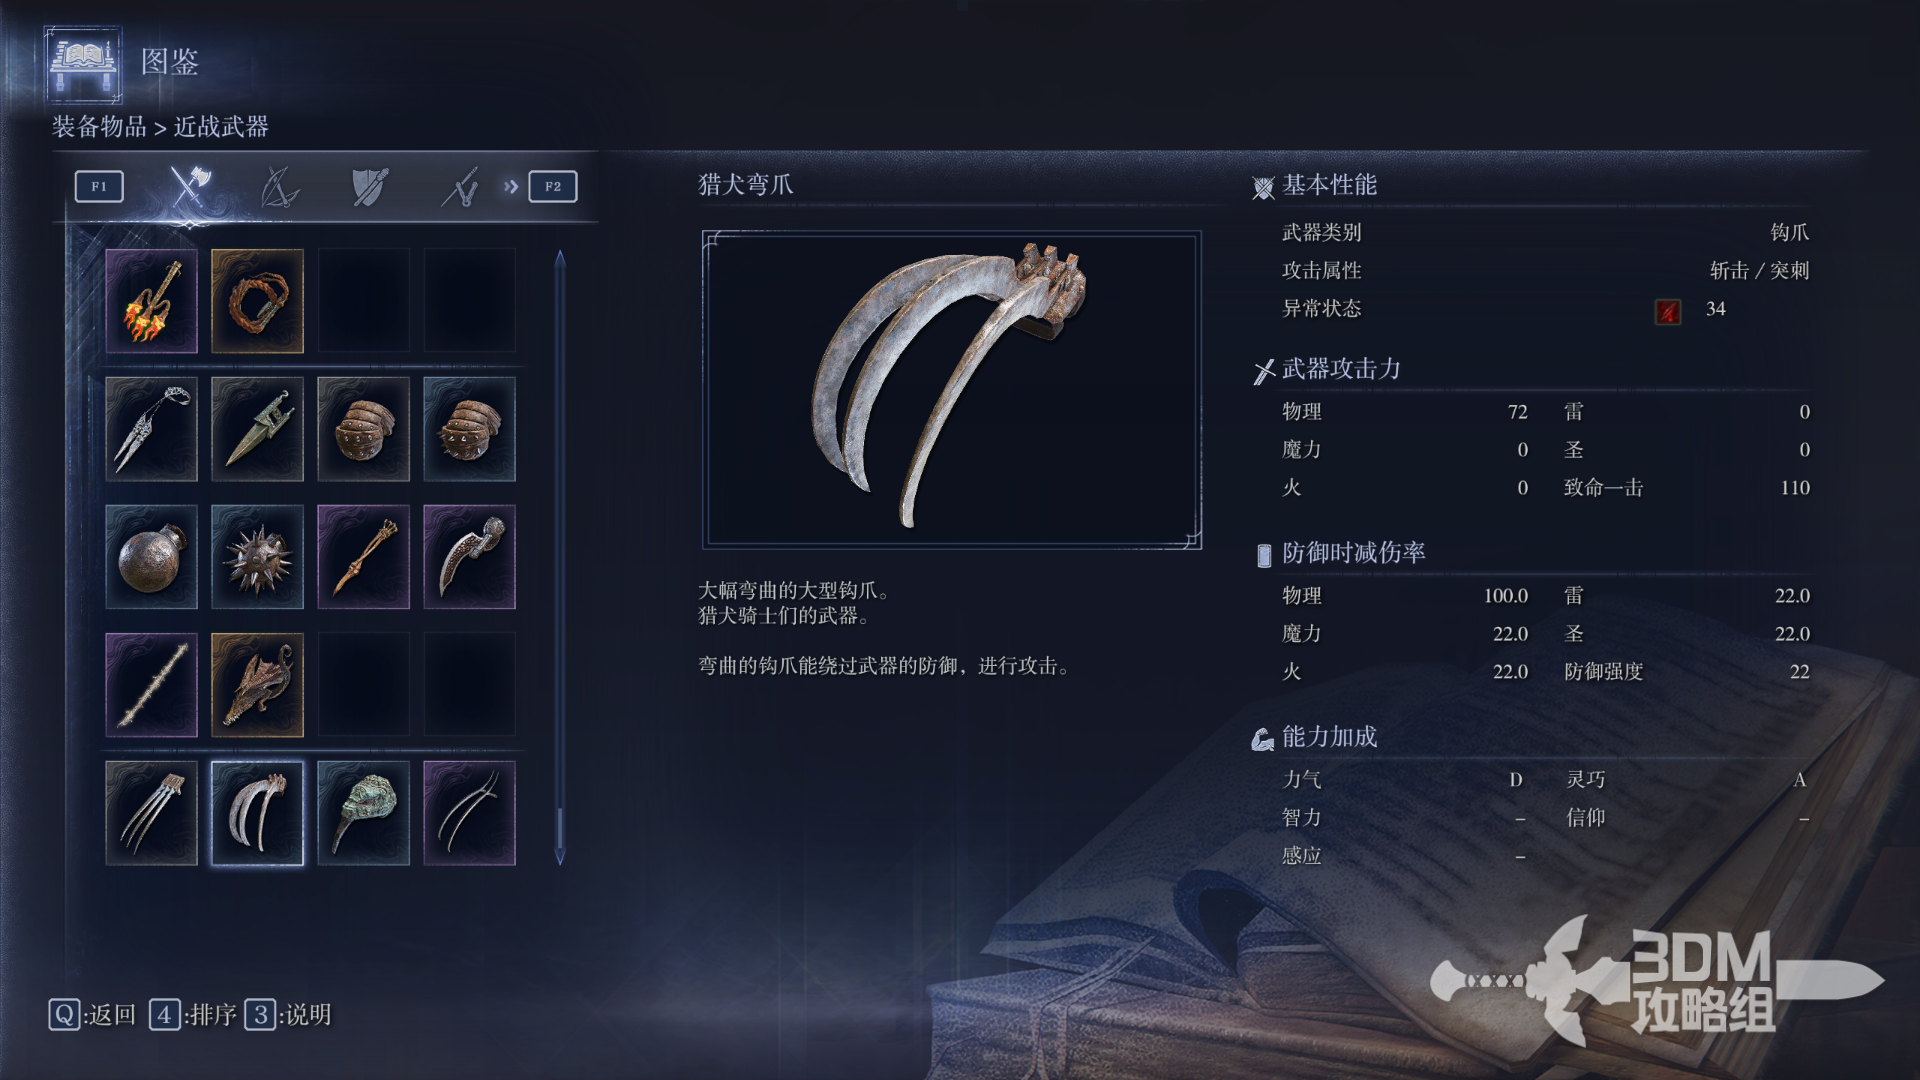Open the shields category tab

(369, 186)
